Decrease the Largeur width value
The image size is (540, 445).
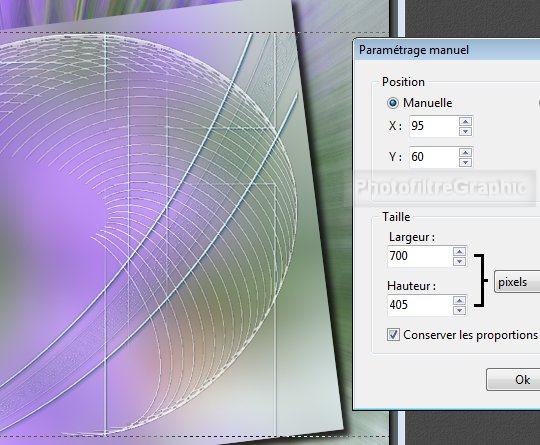tap(459, 261)
